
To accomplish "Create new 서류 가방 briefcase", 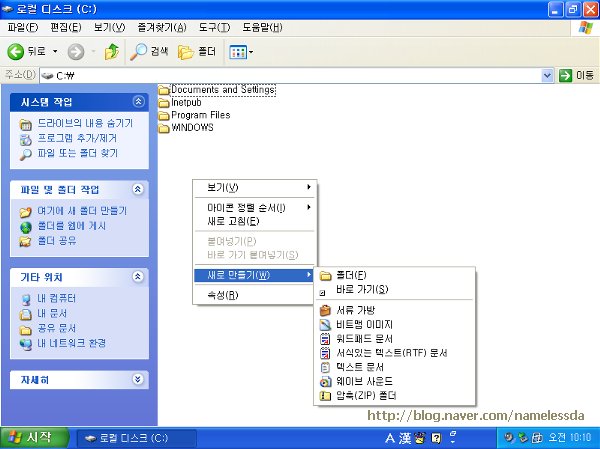I will tap(394, 310).
